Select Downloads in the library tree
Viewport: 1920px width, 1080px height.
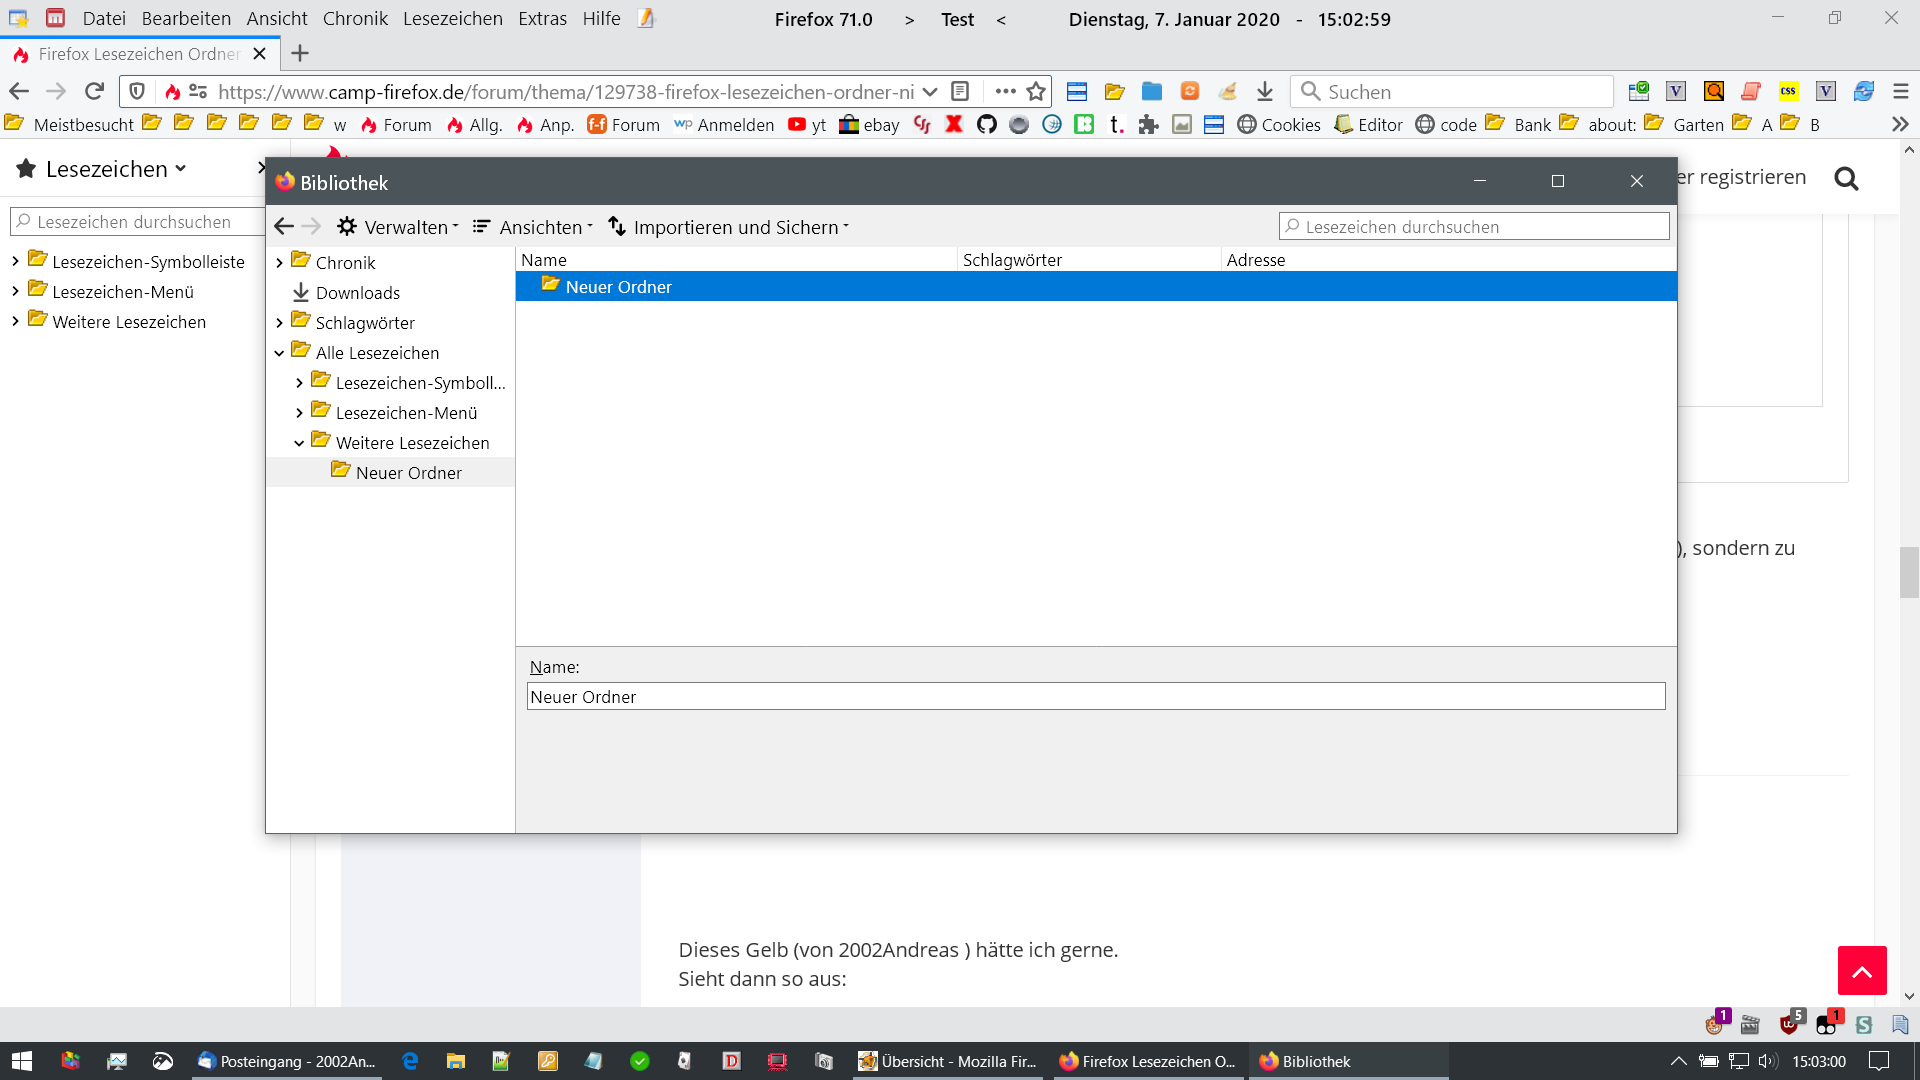[x=357, y=293]
